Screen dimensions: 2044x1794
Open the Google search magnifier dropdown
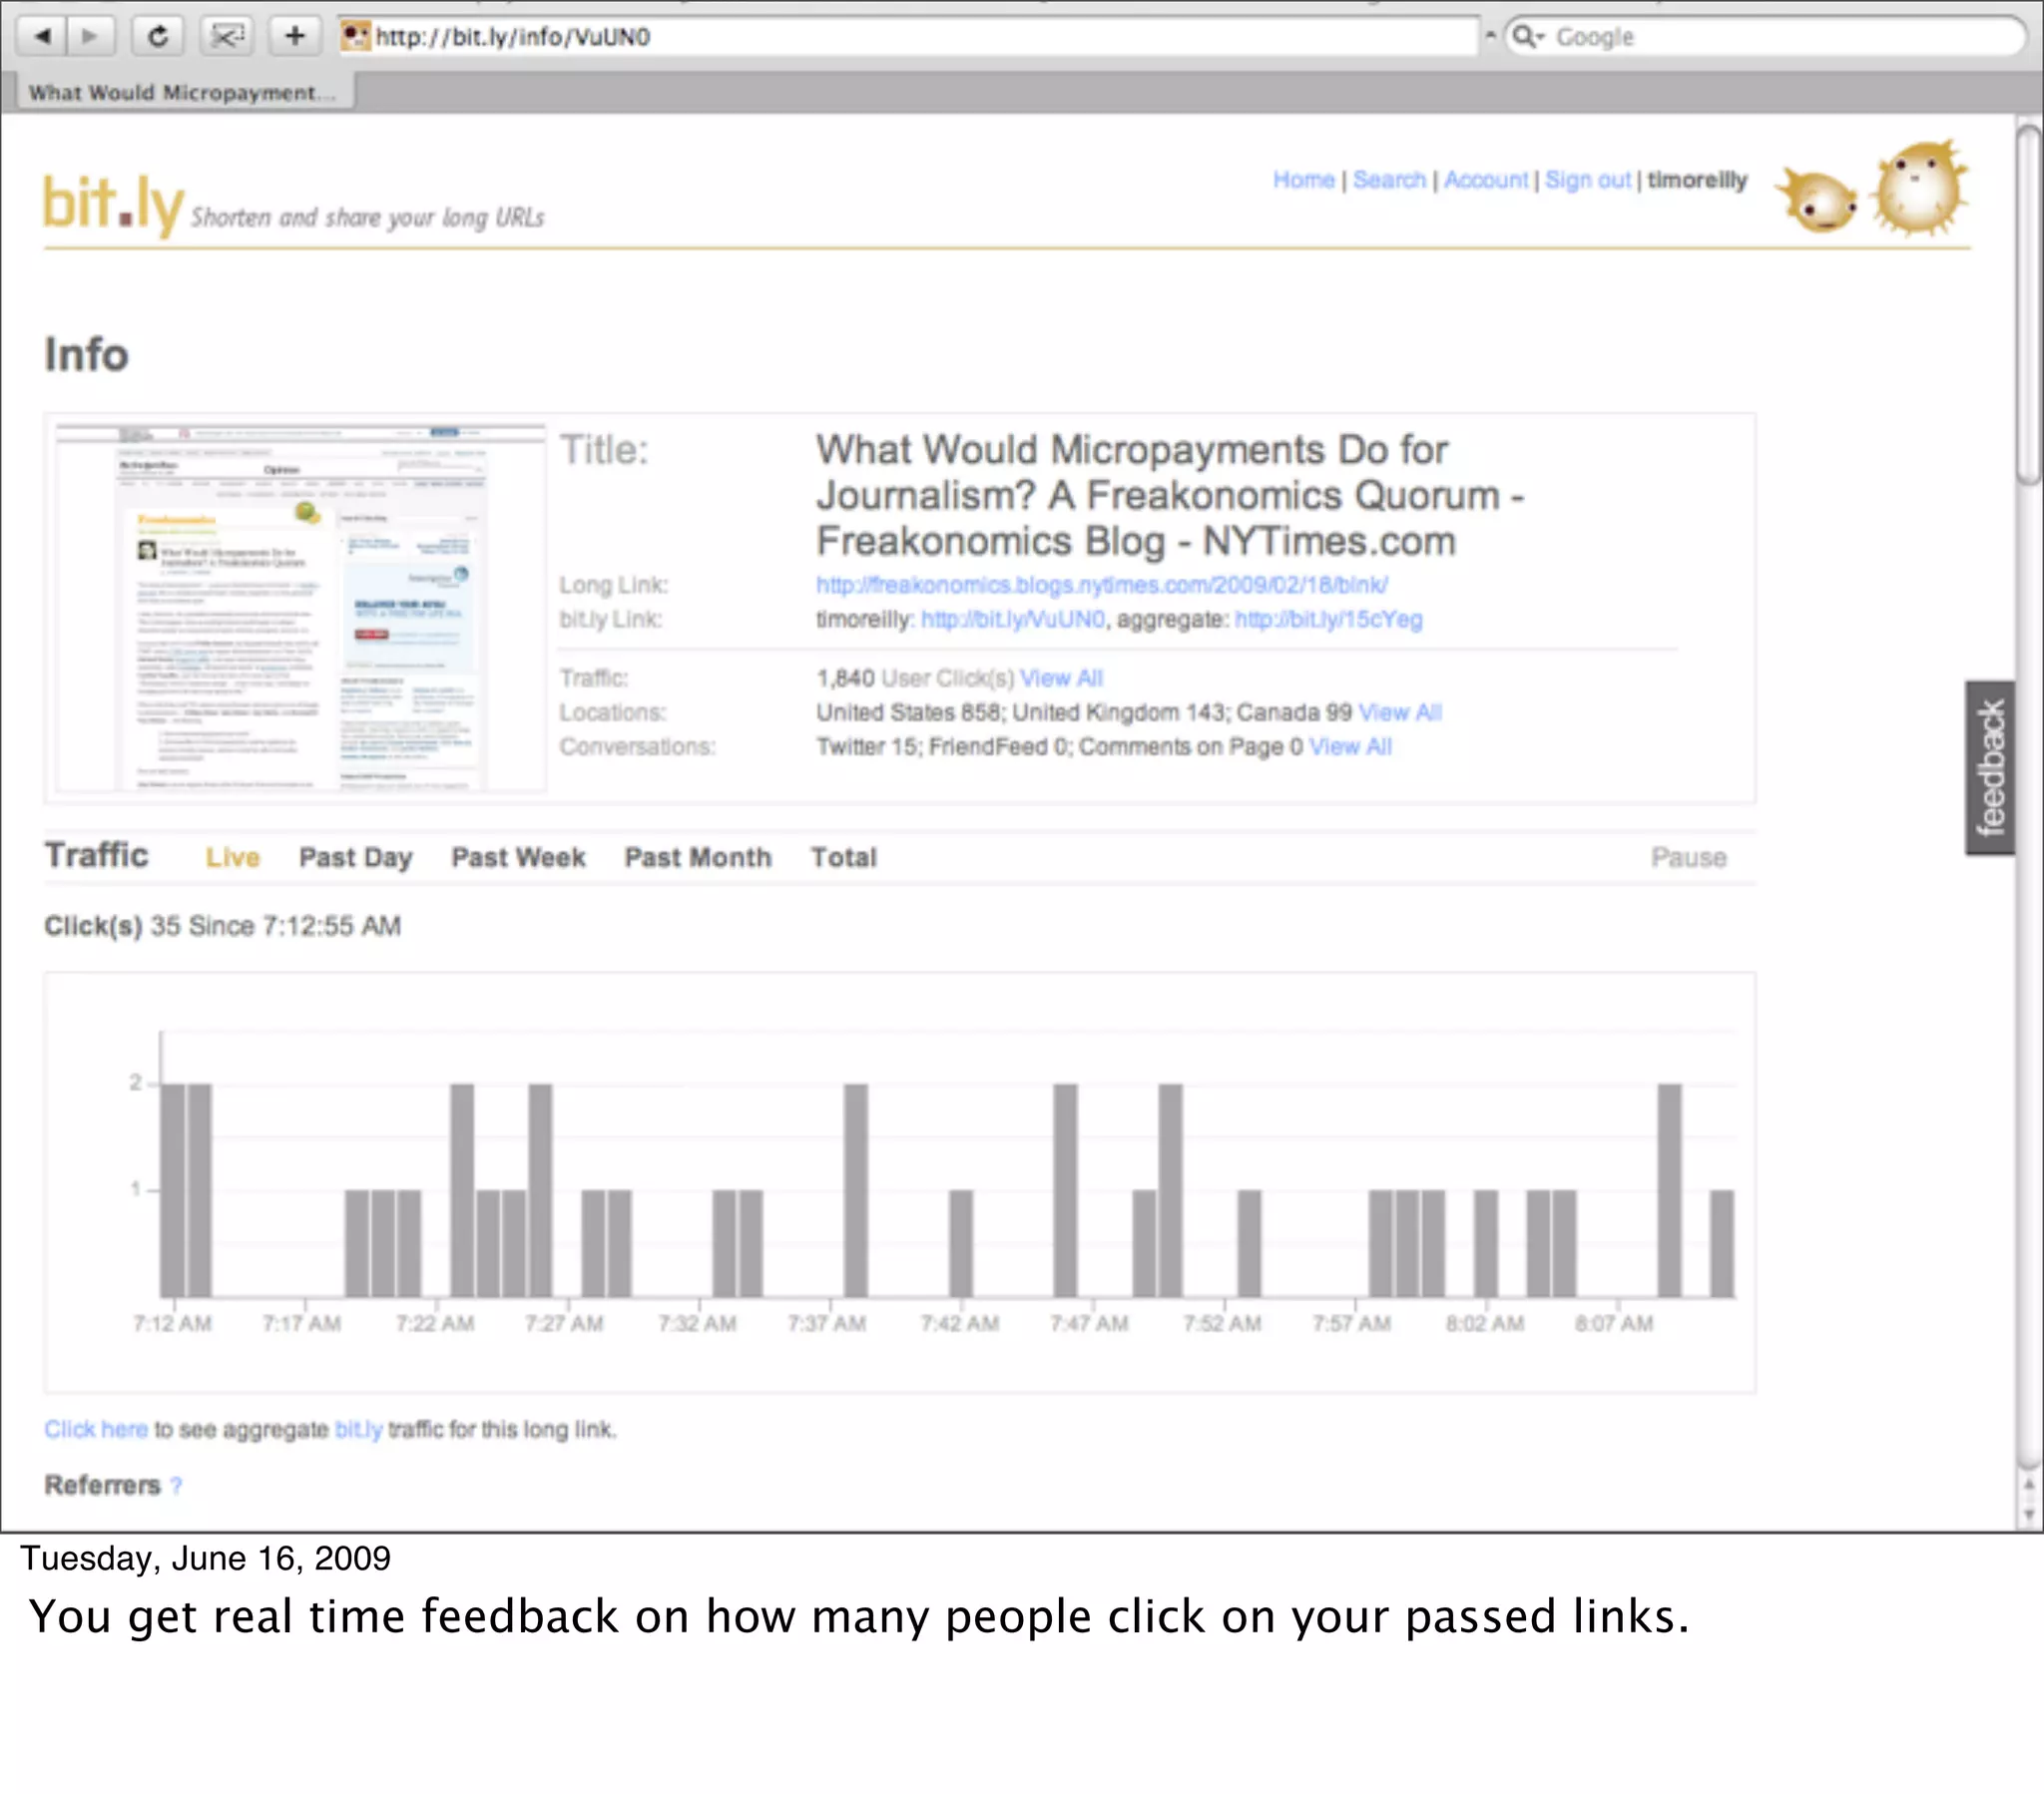click(1527, 37)
